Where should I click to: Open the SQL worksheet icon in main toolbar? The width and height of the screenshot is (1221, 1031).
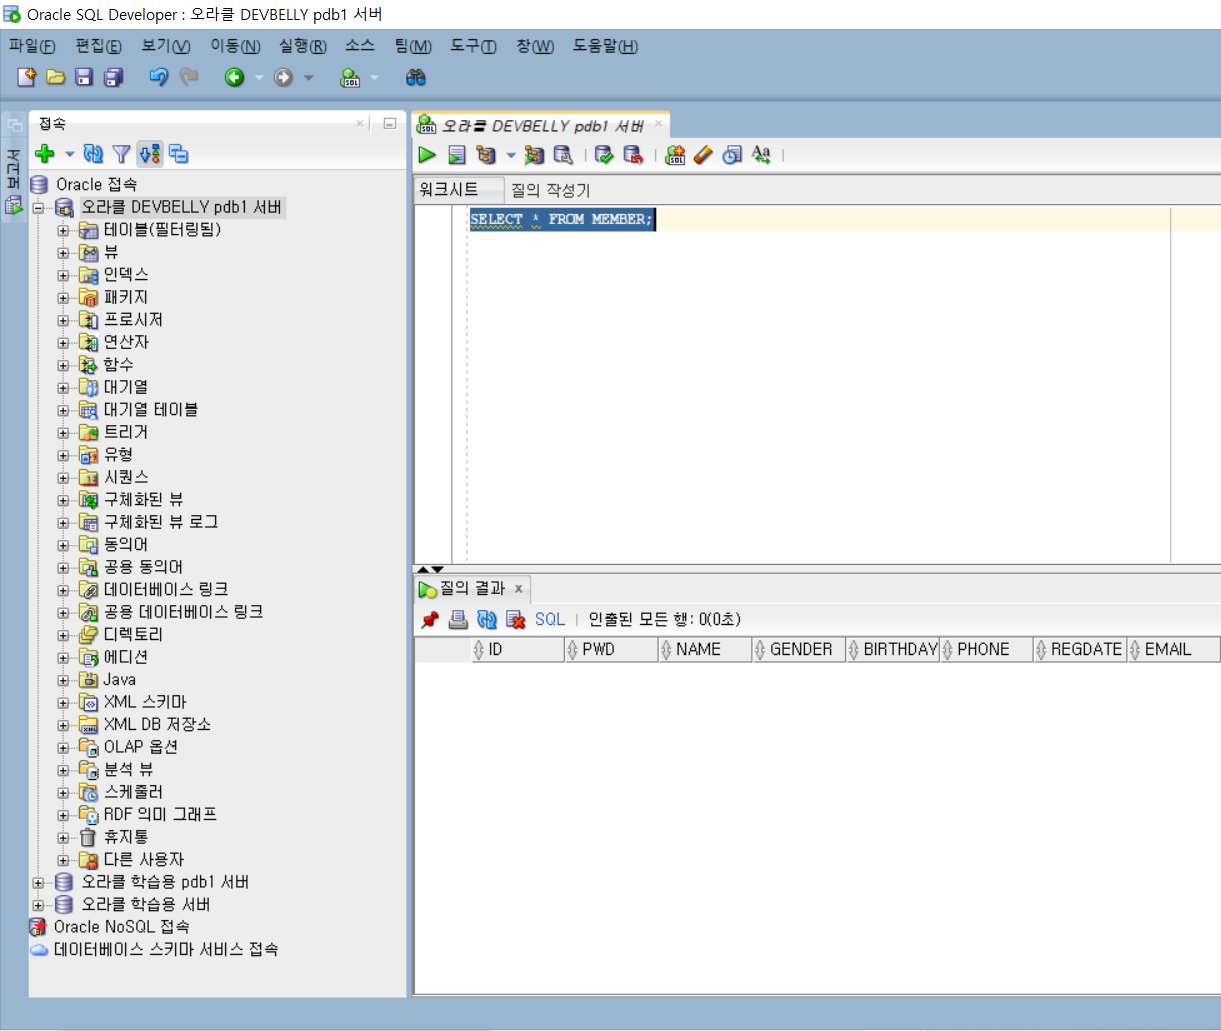click(x=350, y=77)
